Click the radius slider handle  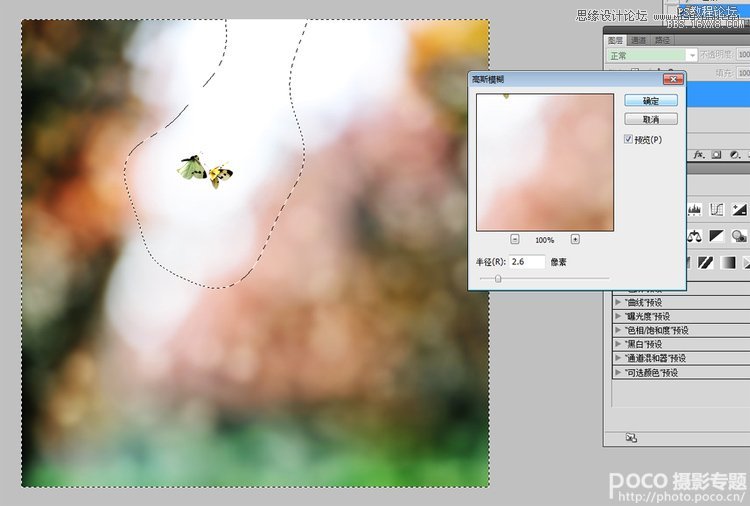point(498,278)
